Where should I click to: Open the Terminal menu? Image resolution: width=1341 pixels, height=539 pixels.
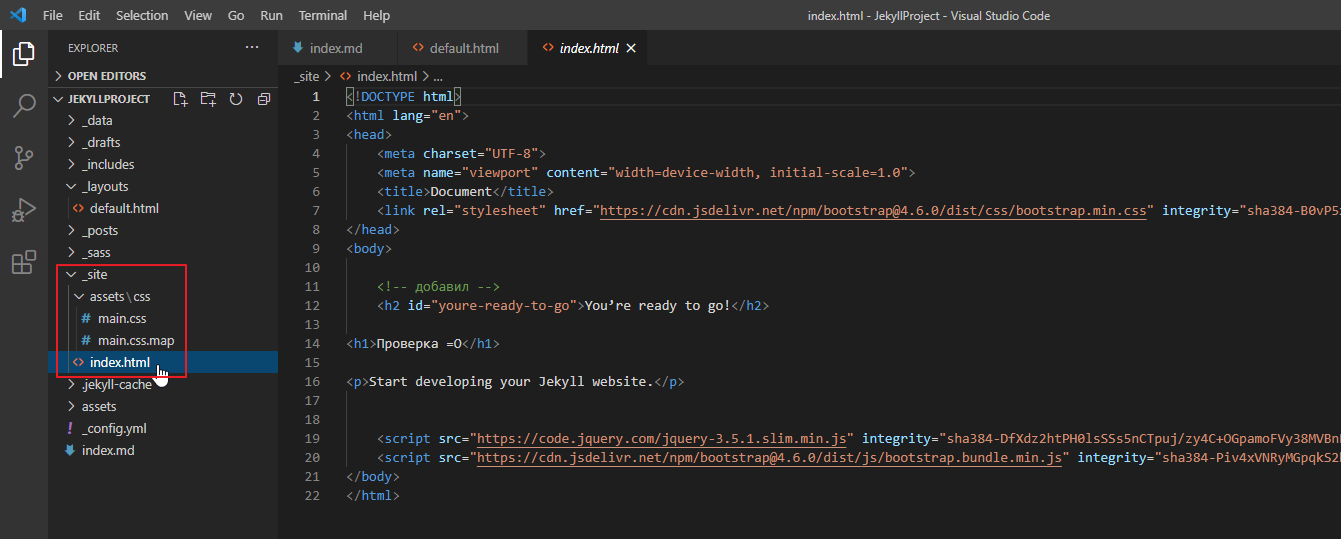pyautogui.click(x=323, y=16)
